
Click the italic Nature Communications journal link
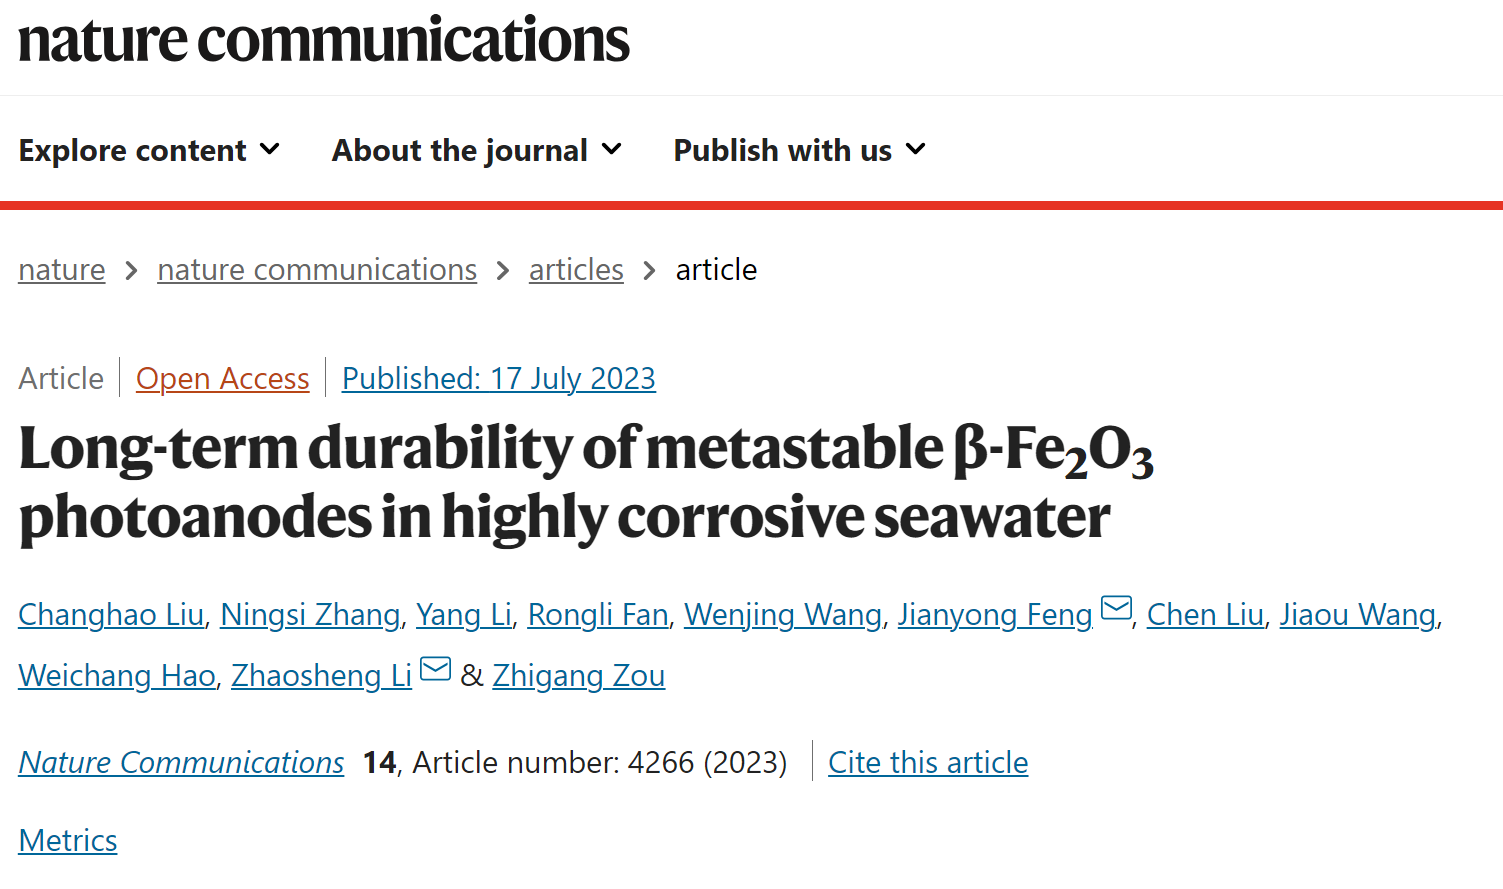coord(181,763)
